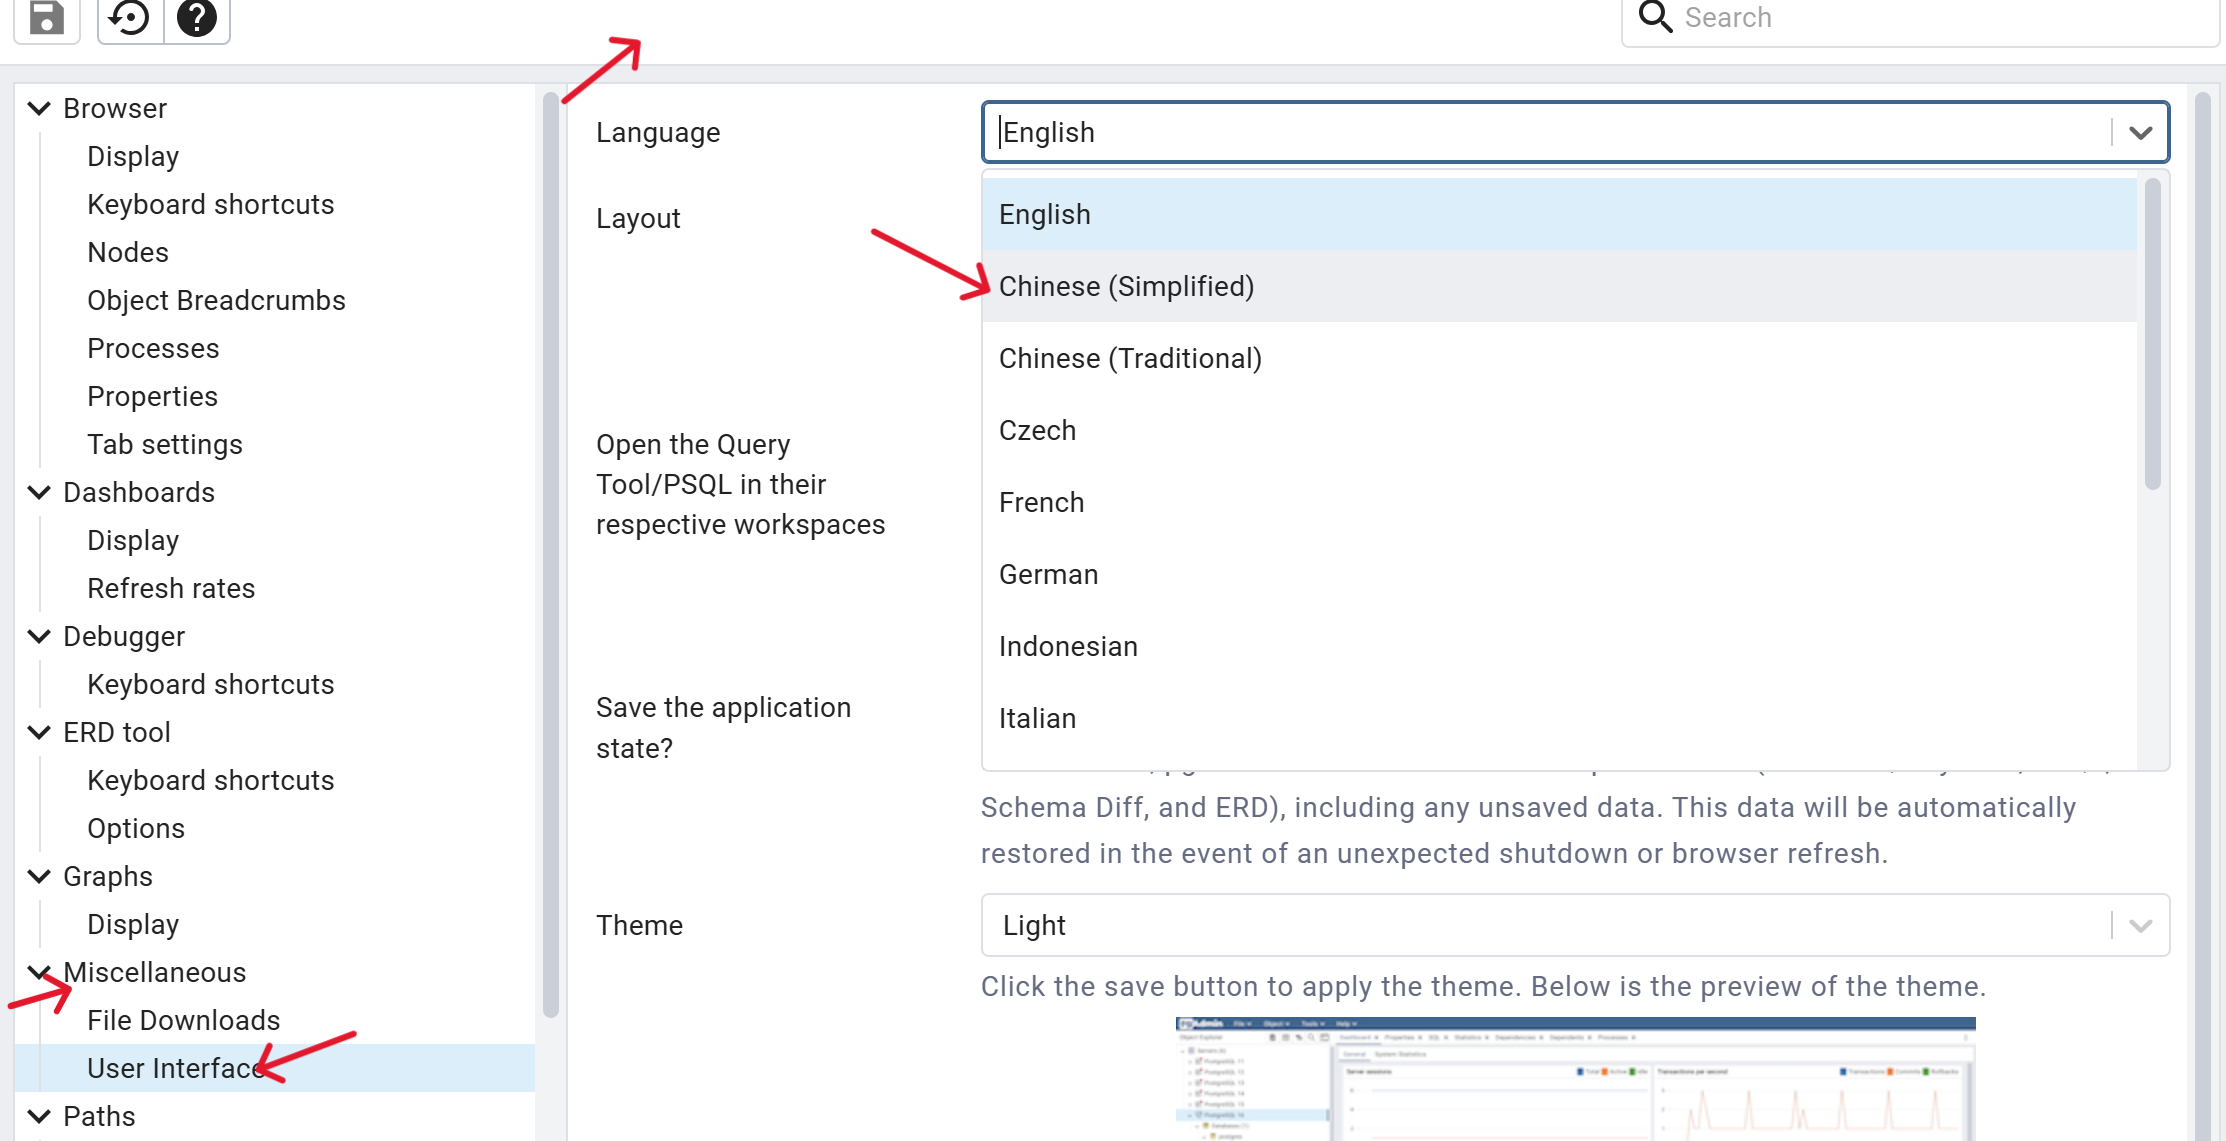Click the search magnifier icon
2226x1141 pixels.
point(1655,17)
